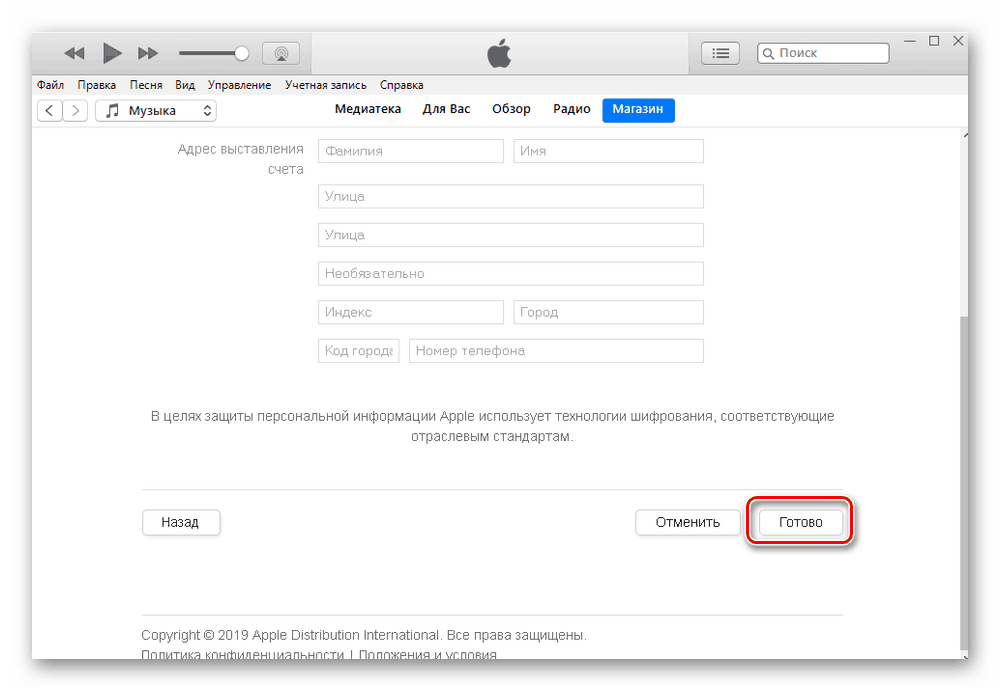Start playback with the Play button
Screen dimensions: 1000x691
point(112,53)
